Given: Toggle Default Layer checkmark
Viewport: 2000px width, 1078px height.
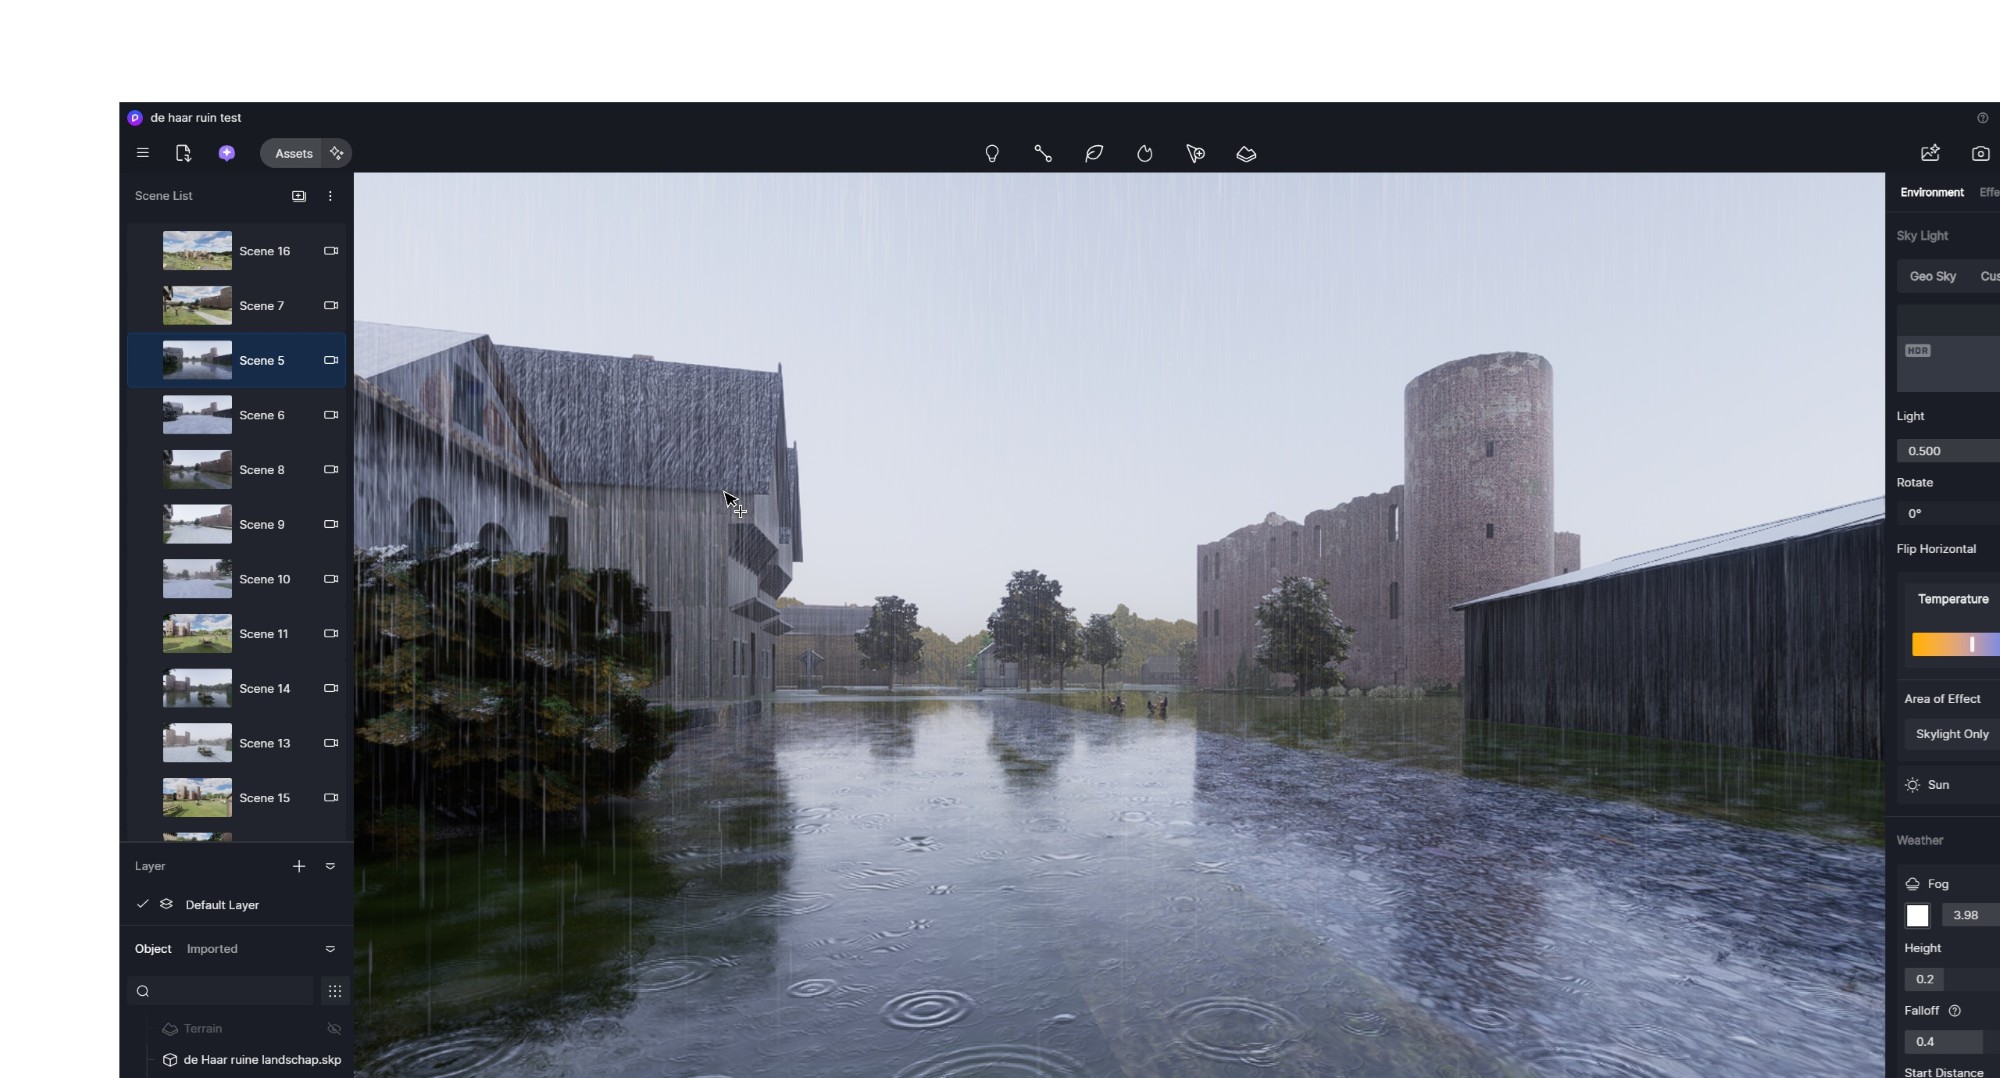Looking at the screenshot, I should 143,904.
